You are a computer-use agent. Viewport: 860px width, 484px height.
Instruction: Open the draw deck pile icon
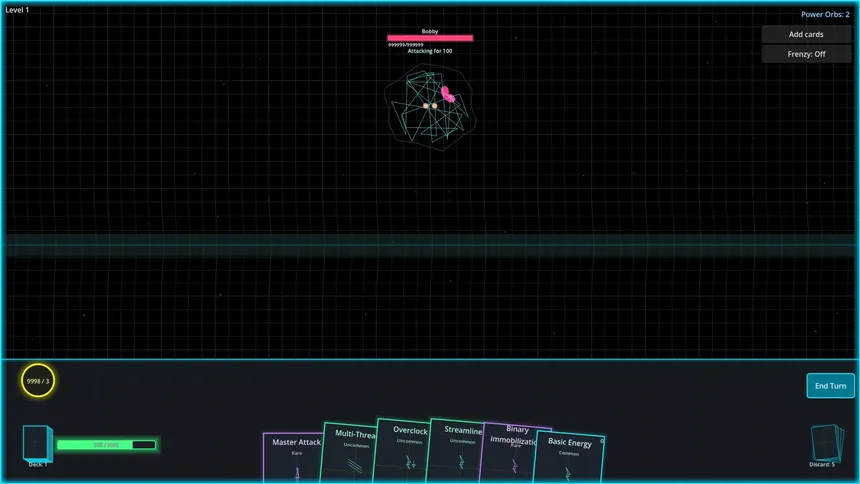point(36,442)
